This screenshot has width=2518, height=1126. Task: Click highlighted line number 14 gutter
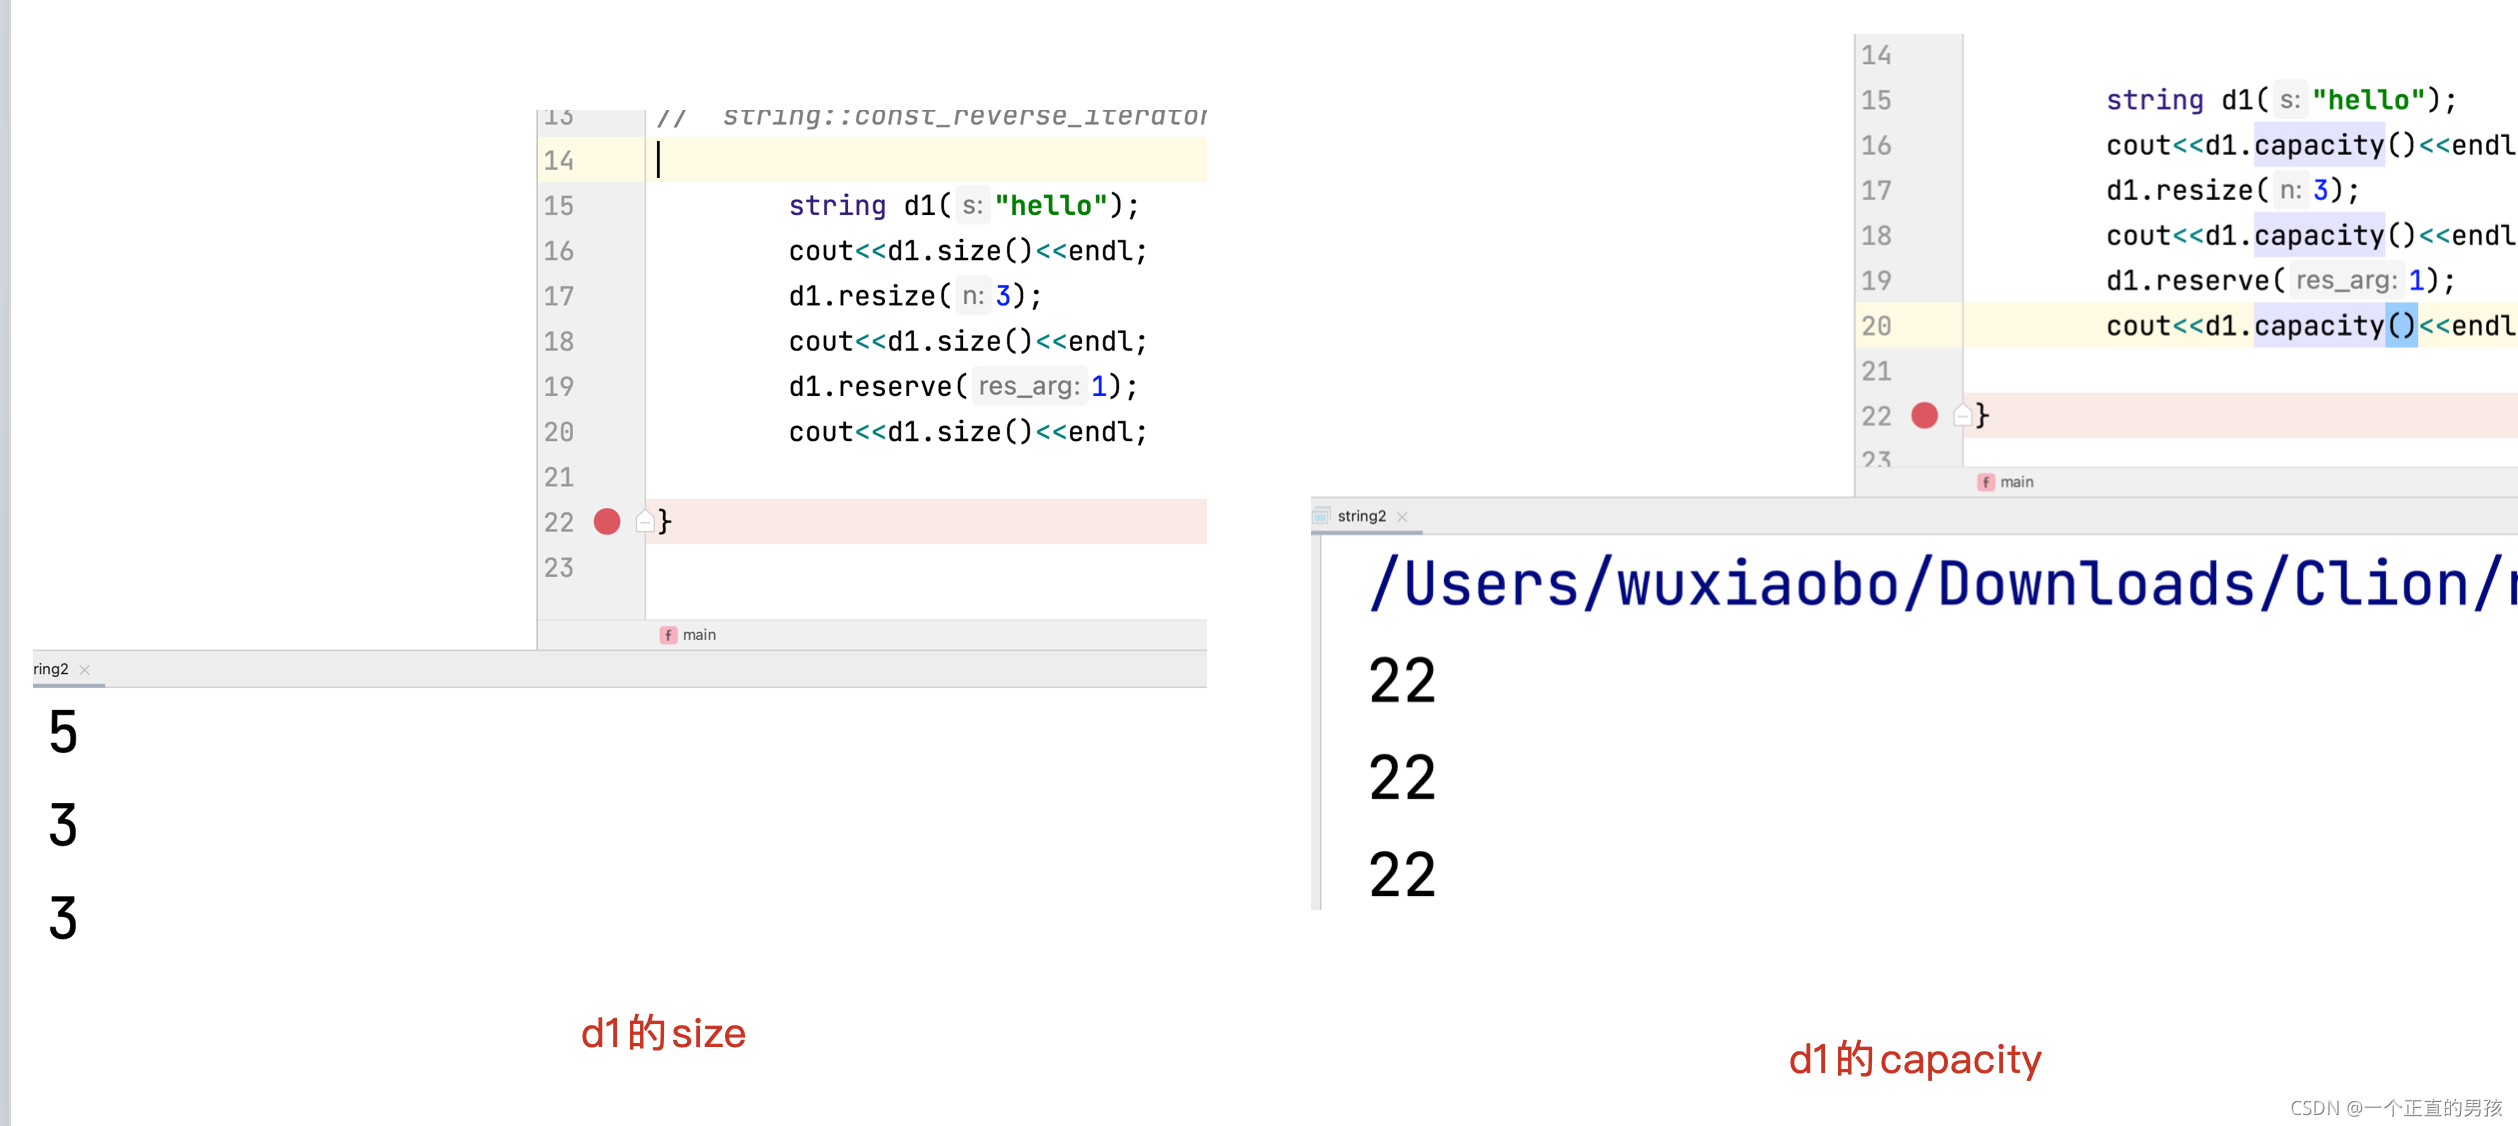tap(559, 160)
